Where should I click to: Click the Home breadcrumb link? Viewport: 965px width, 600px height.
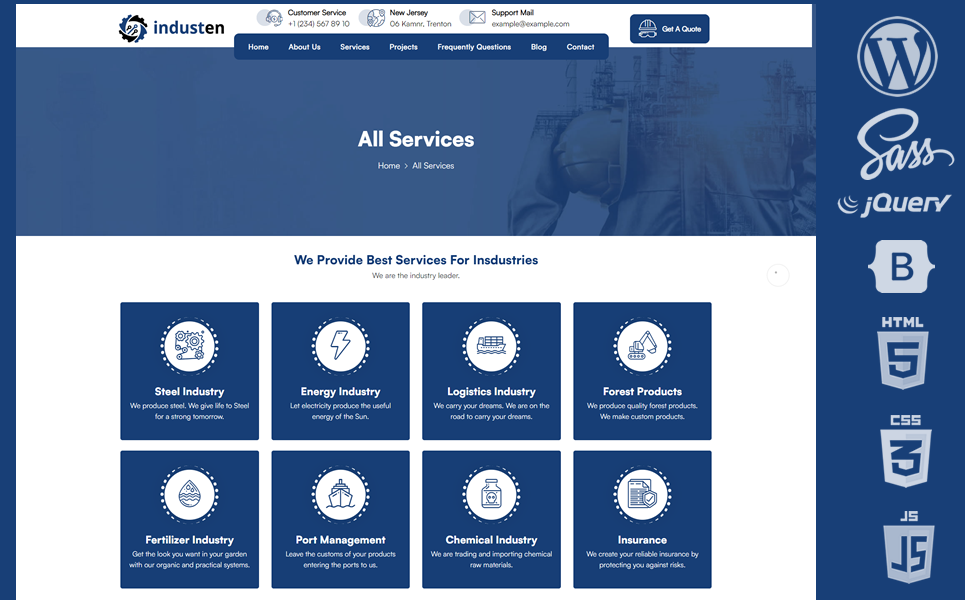click(x=389, y=166)
